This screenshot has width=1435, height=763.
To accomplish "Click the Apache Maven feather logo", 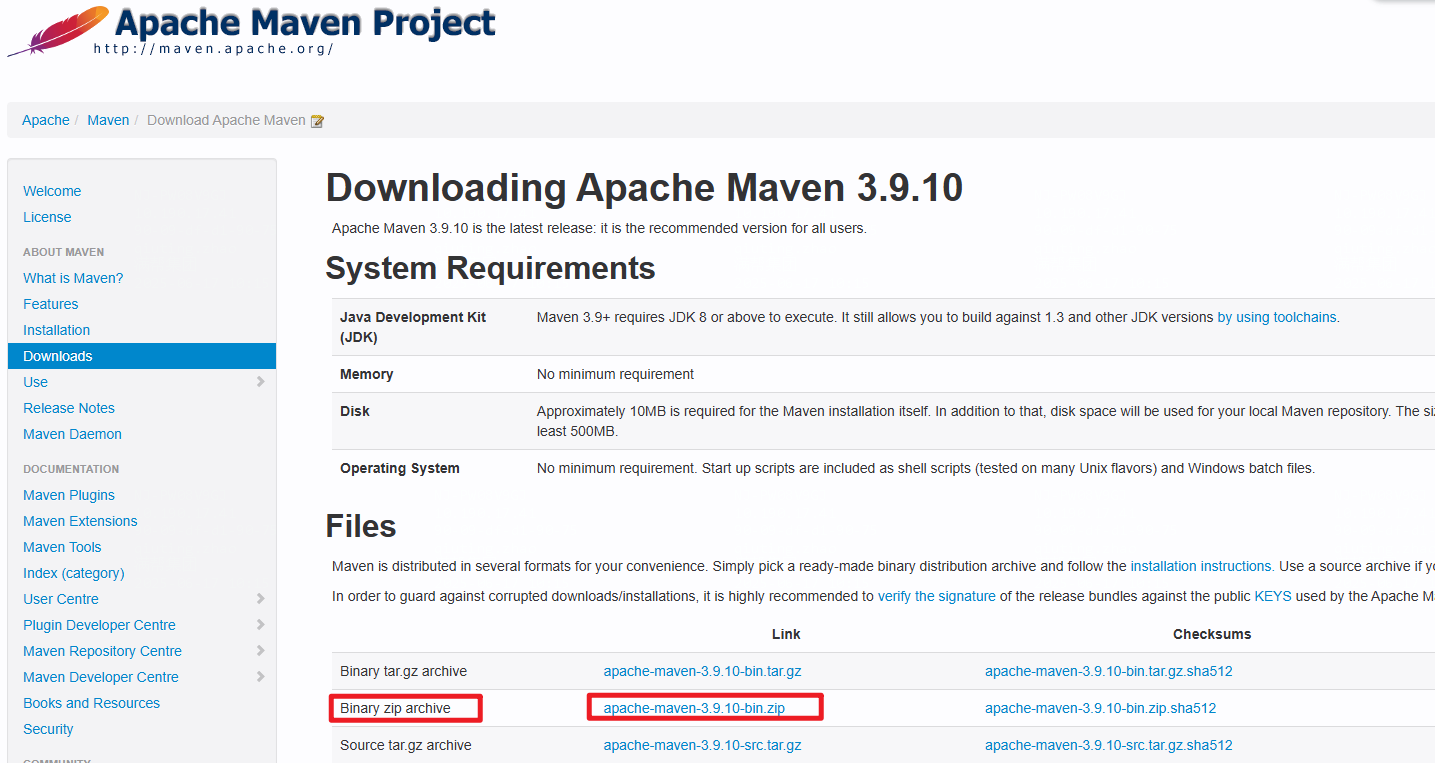I will click(58, 31).
